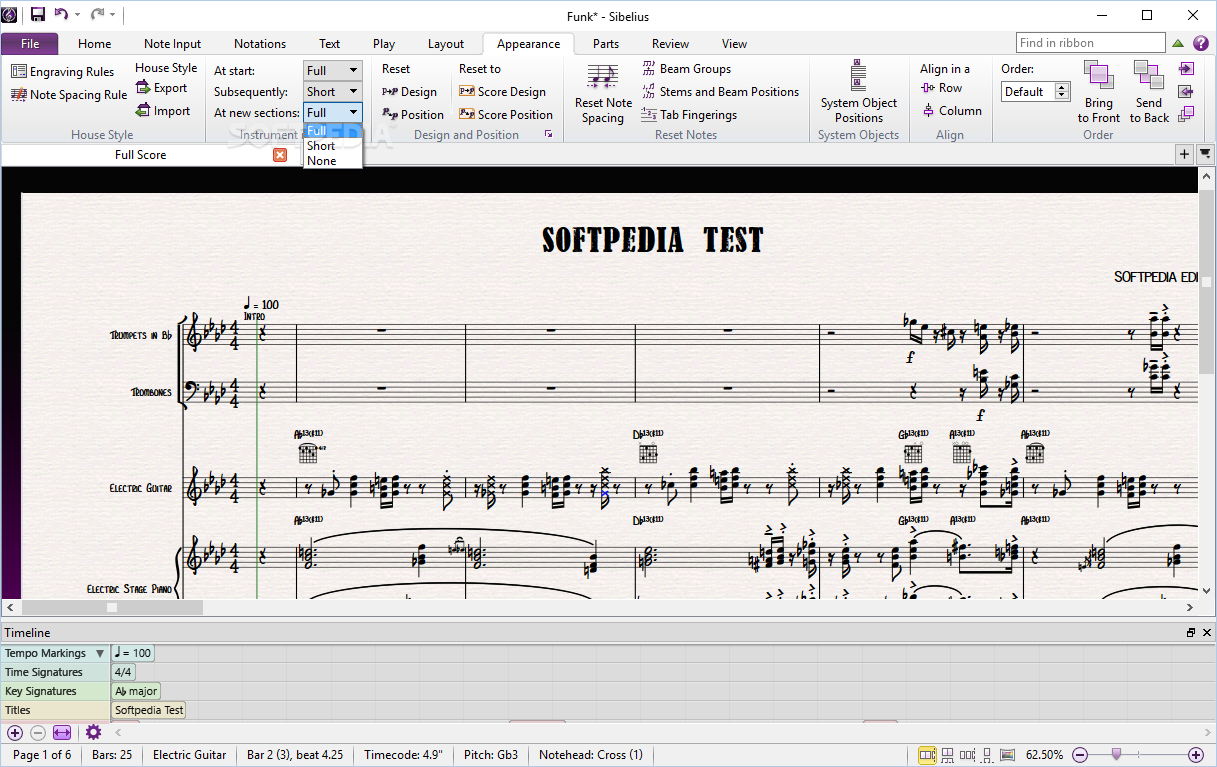Click Reset to Score Position
The image size is (1217, 767).
click(x=506, y=115)
